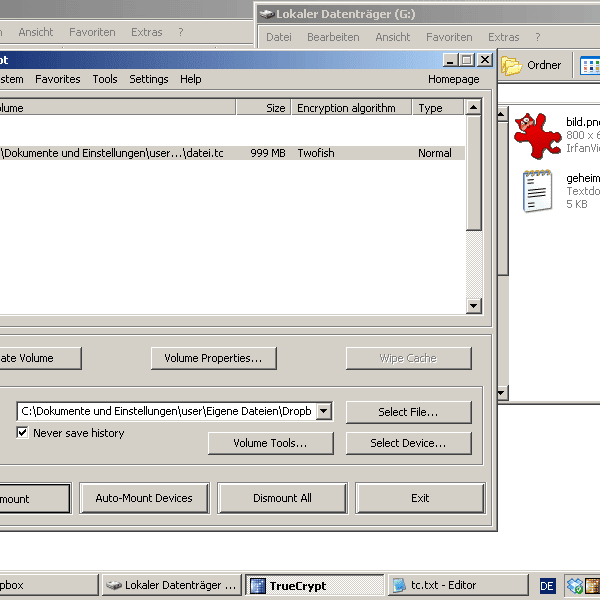
Task: Open Help menu in TrueCrypt
Action: point(191,79)
